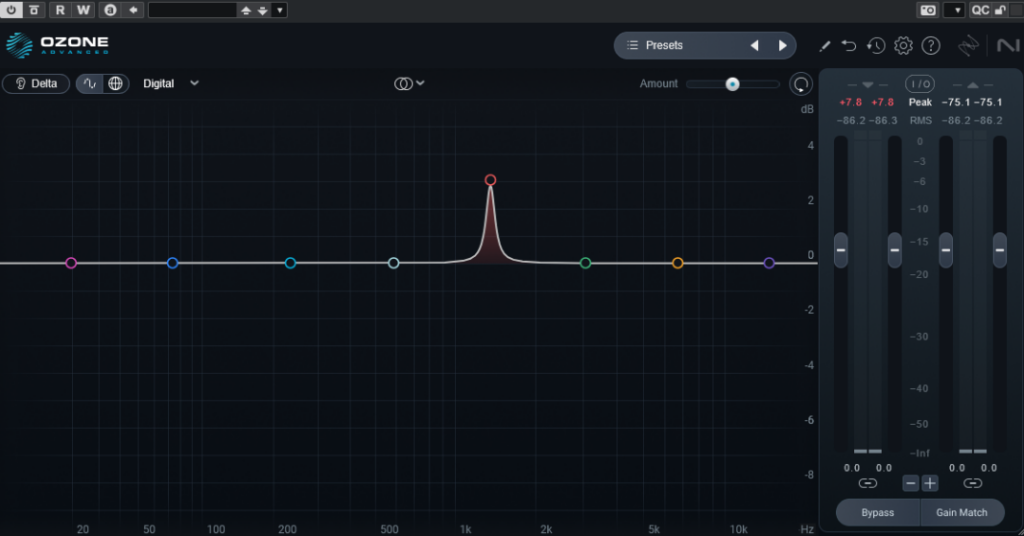
Task: Select the globe icon EQ mode
Action: coord(116,84)
